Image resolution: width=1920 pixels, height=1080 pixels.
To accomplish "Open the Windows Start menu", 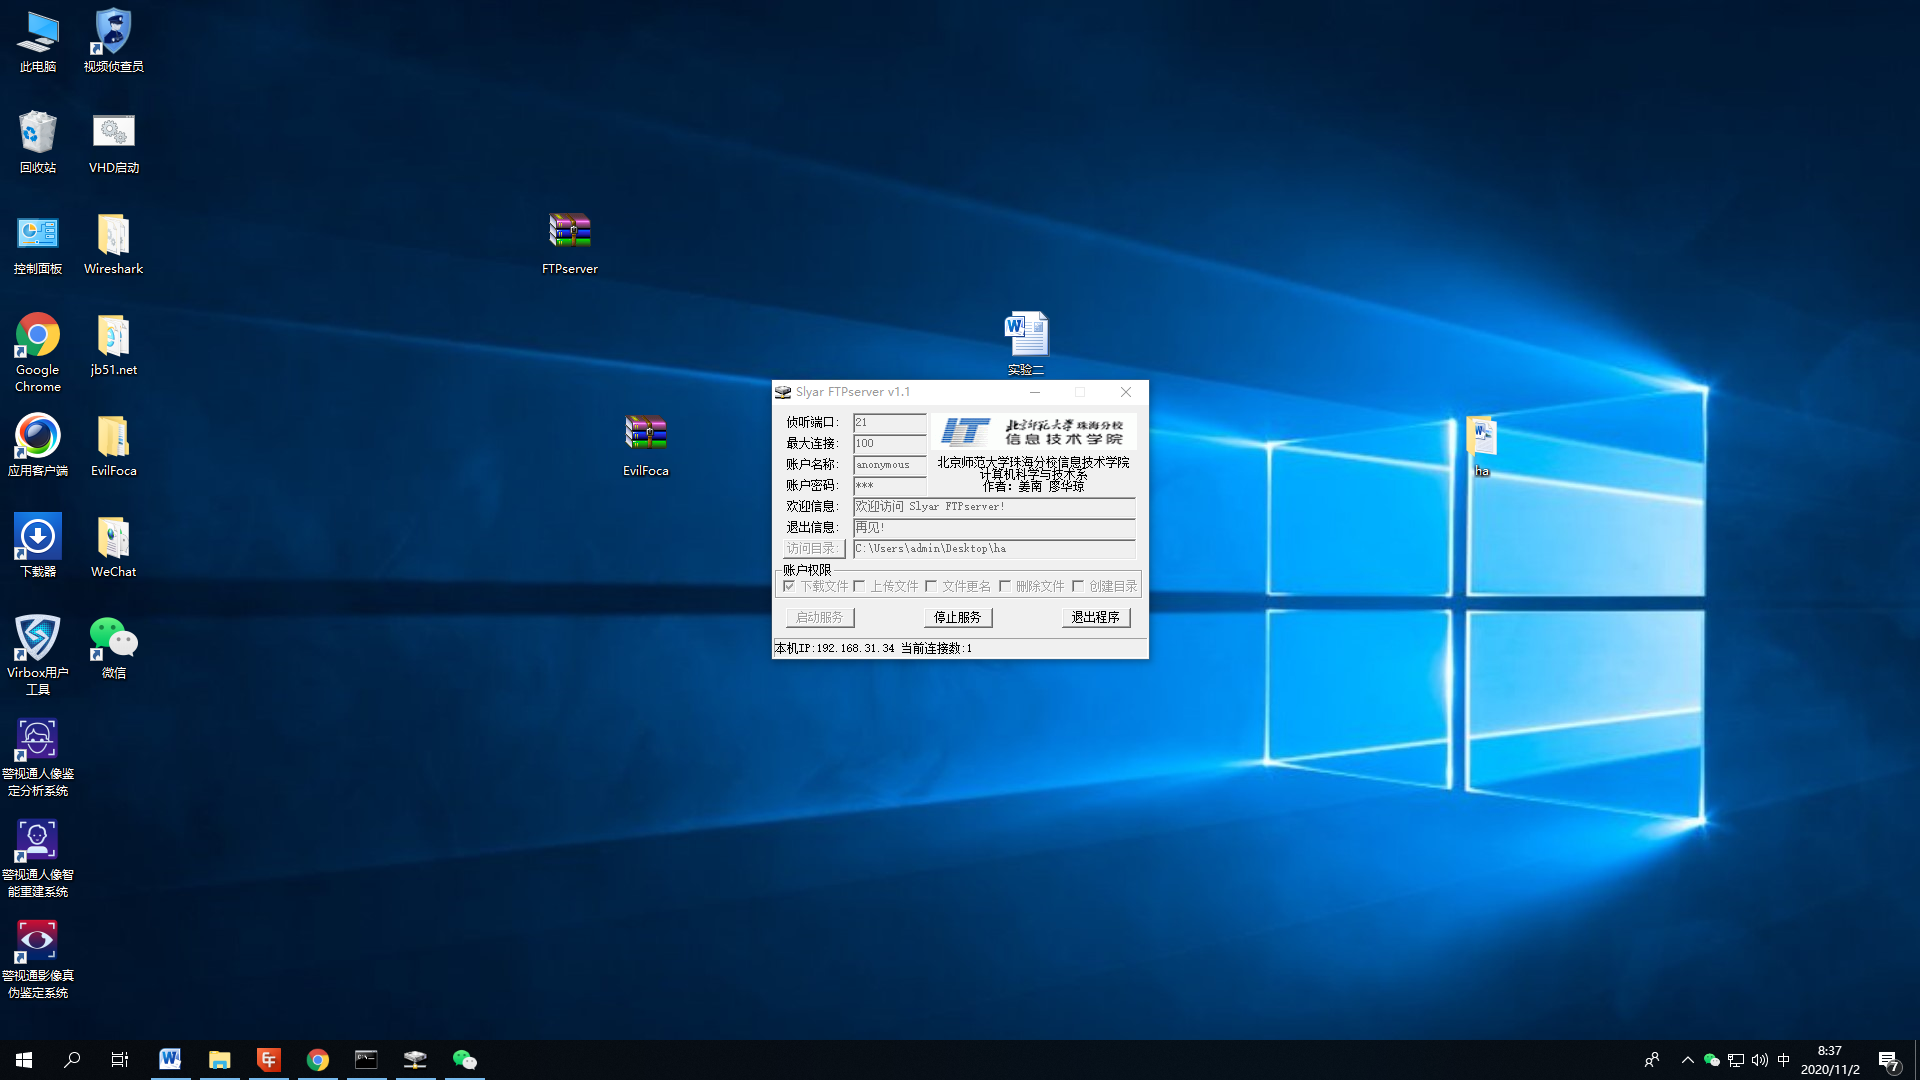I will pyautogui.click(x=24, y=1059).
